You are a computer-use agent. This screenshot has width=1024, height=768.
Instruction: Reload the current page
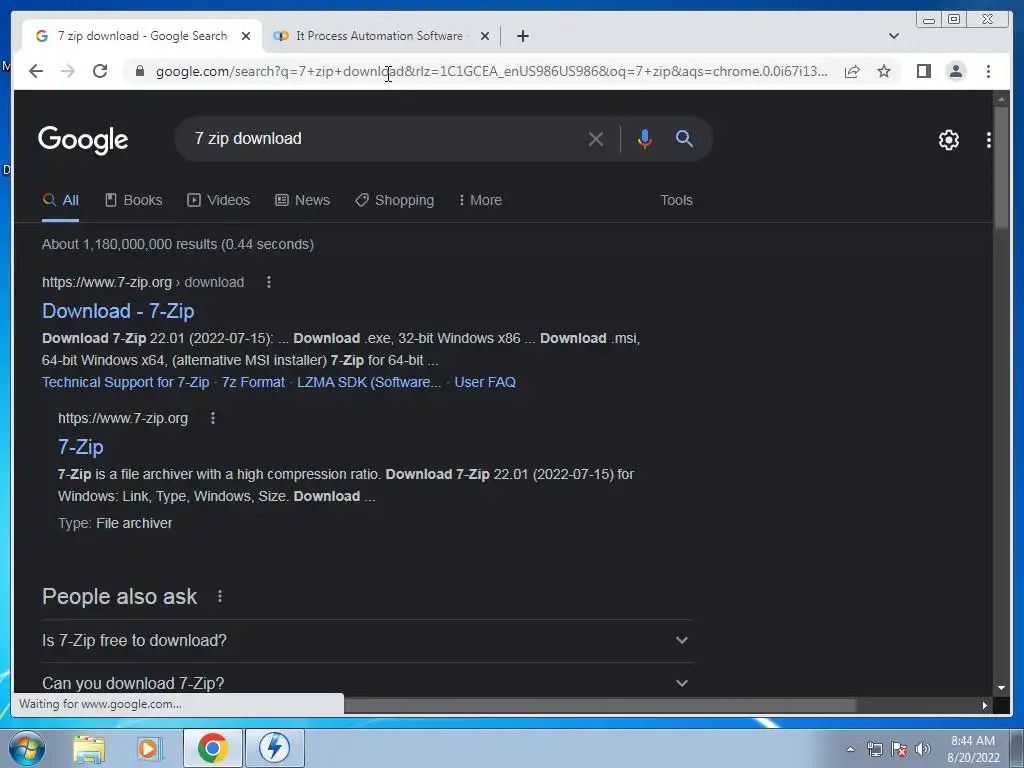coord(100,71)
